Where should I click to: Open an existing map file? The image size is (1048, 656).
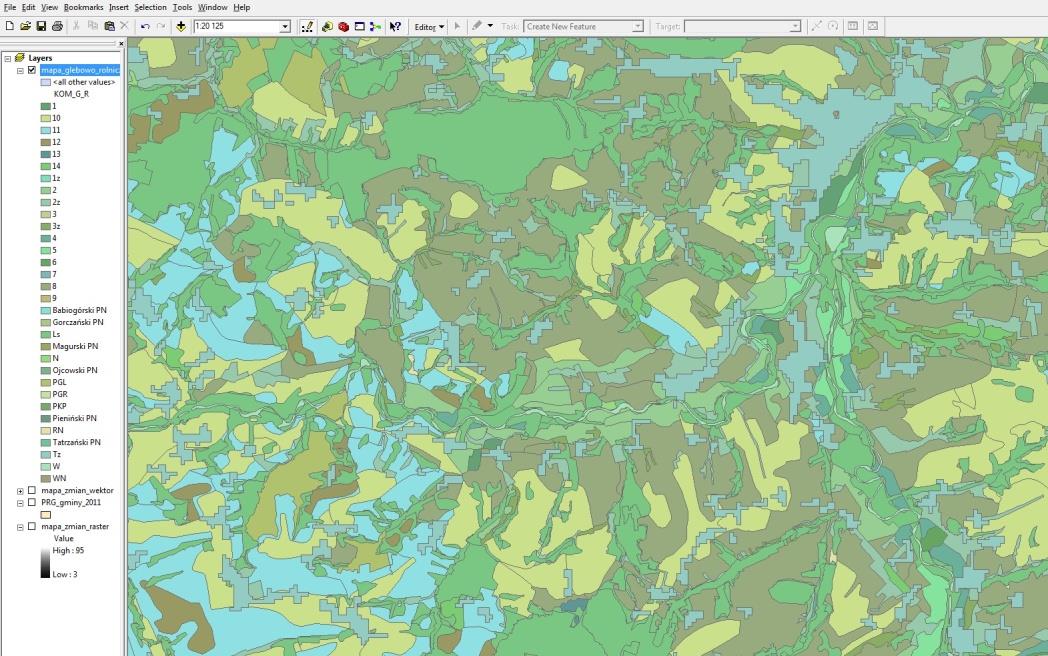click(25, 26)
